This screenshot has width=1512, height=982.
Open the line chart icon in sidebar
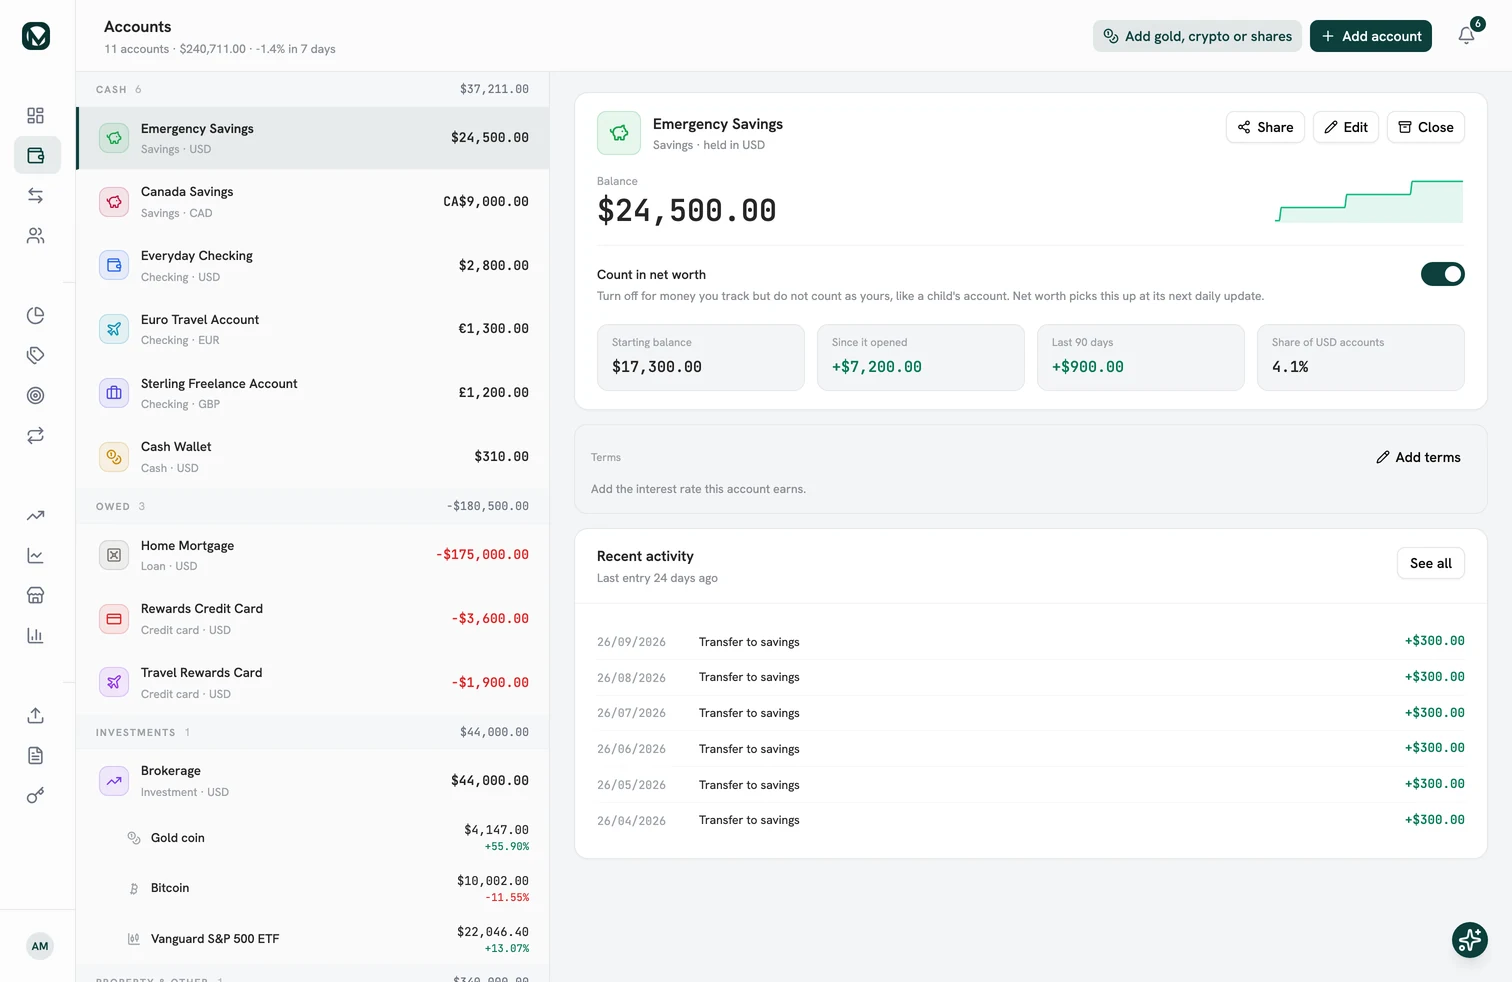[36, 556]
